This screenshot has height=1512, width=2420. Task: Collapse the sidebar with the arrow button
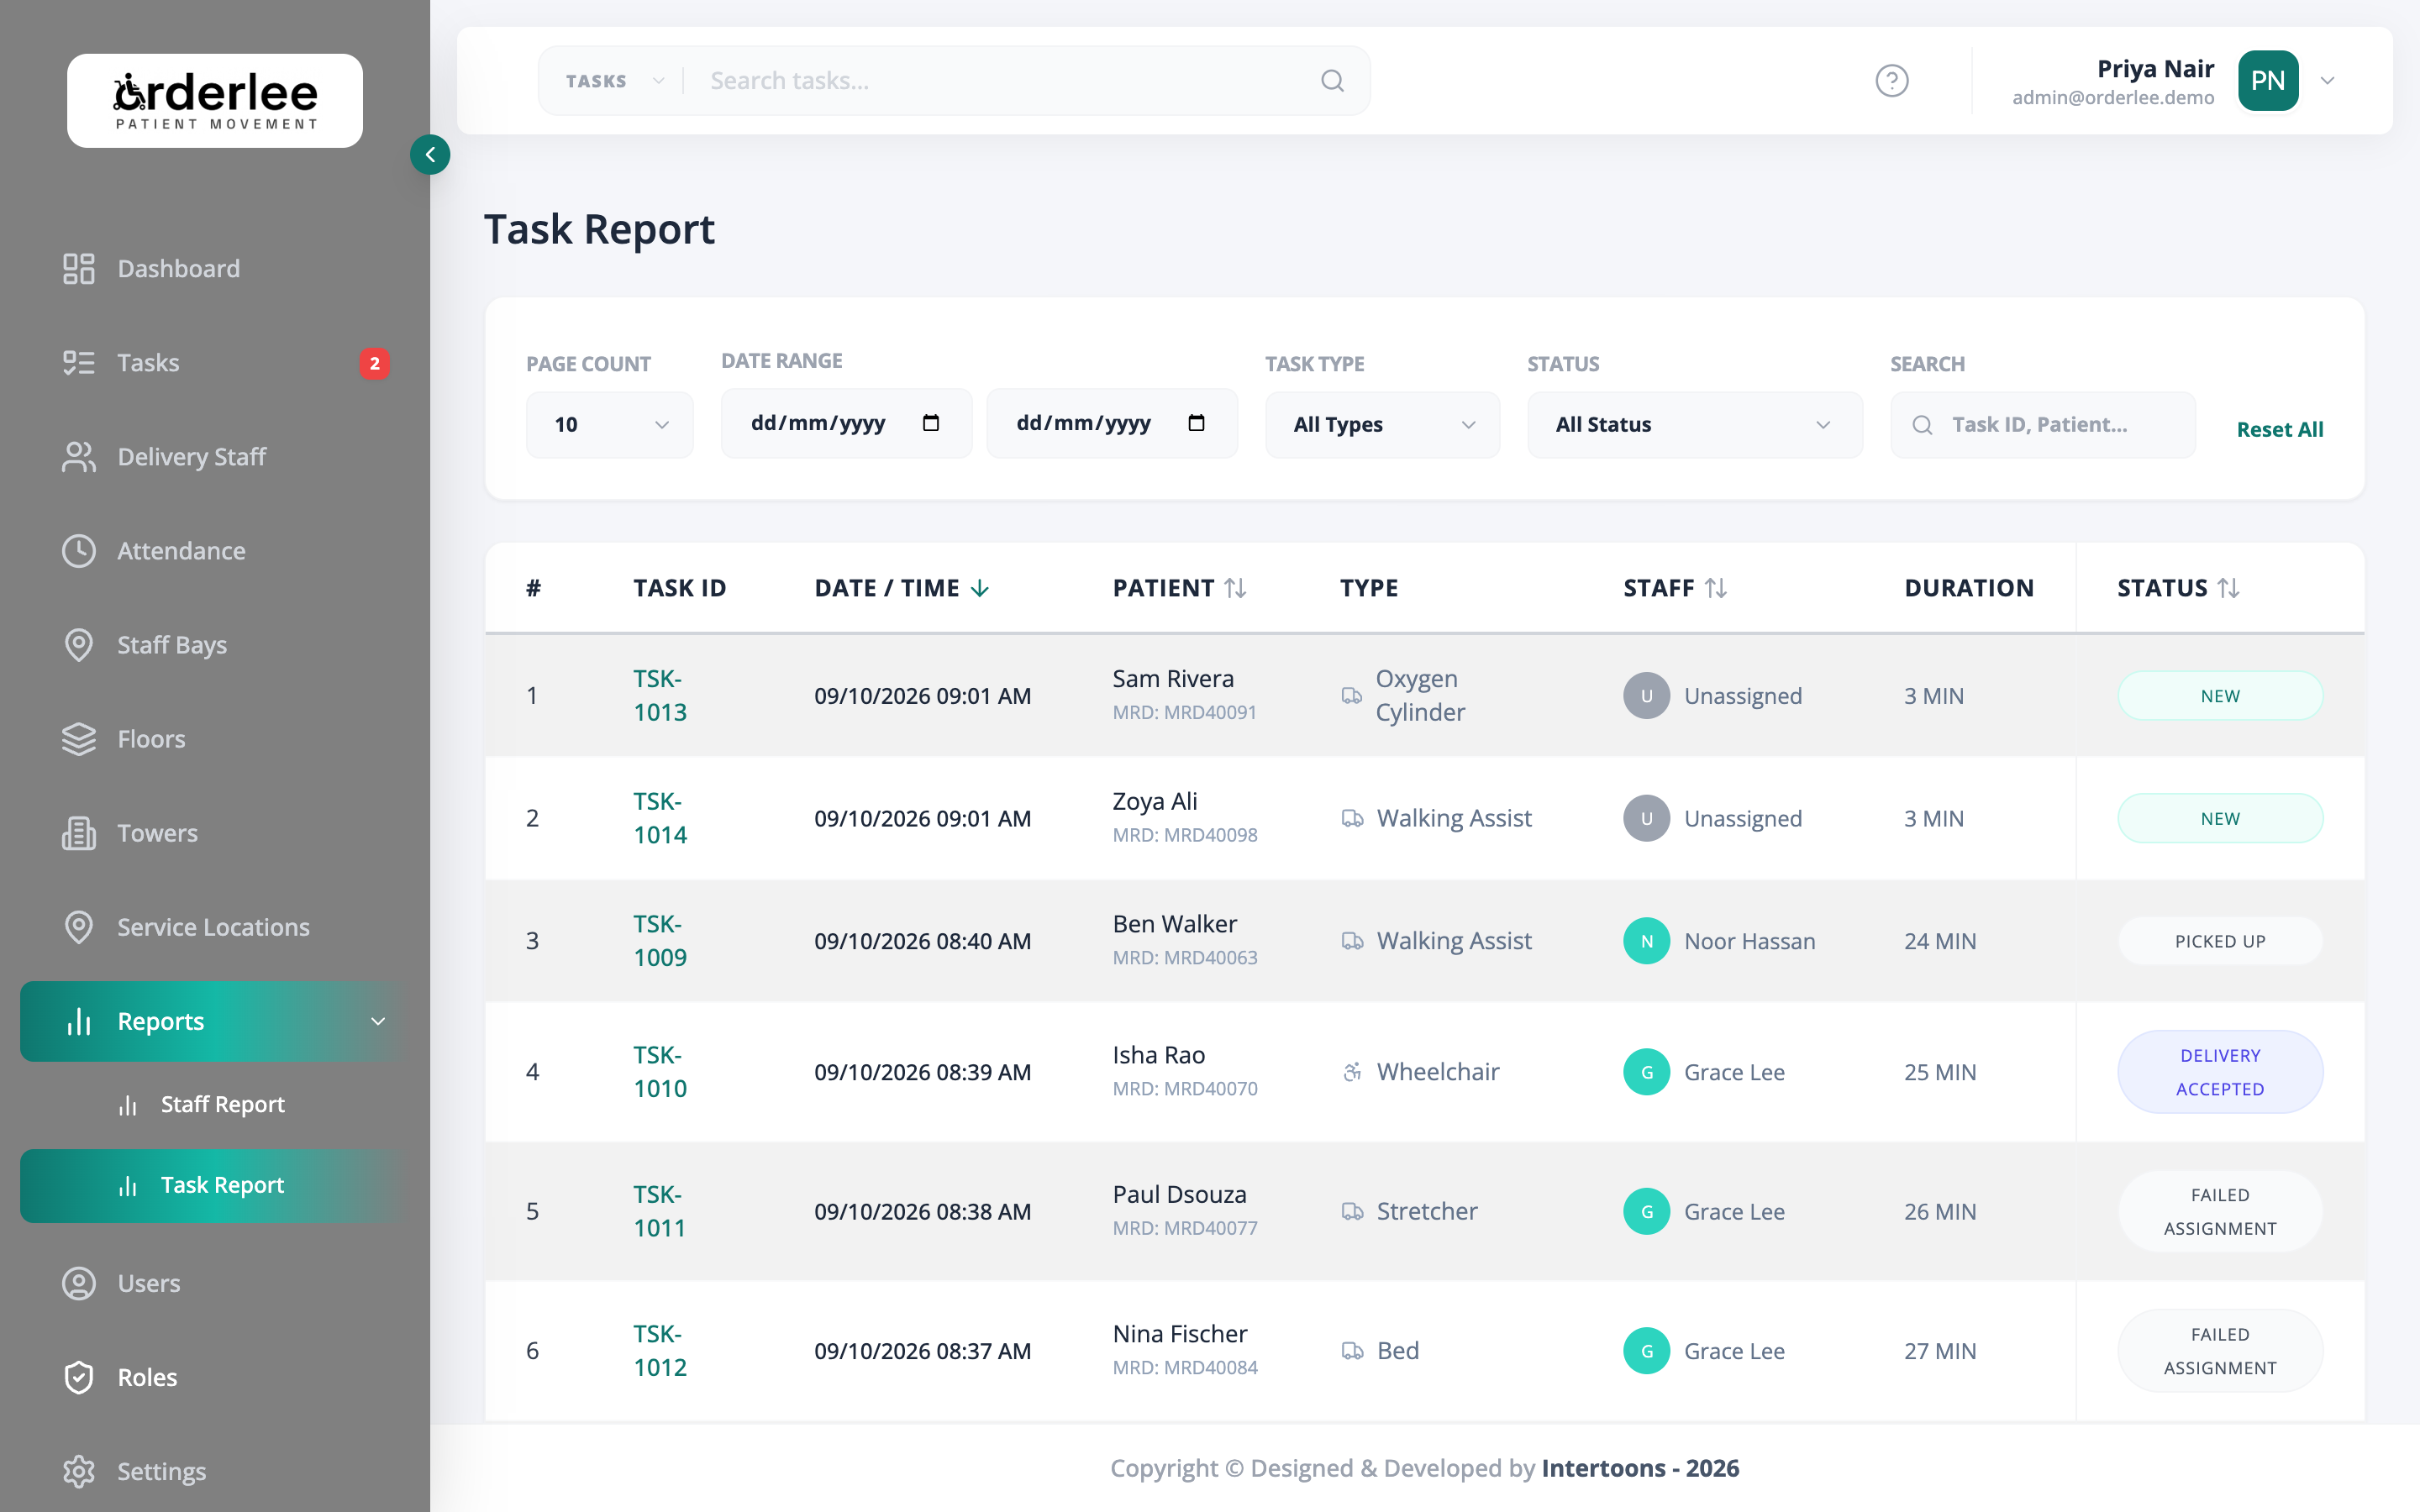pos(430,155)
